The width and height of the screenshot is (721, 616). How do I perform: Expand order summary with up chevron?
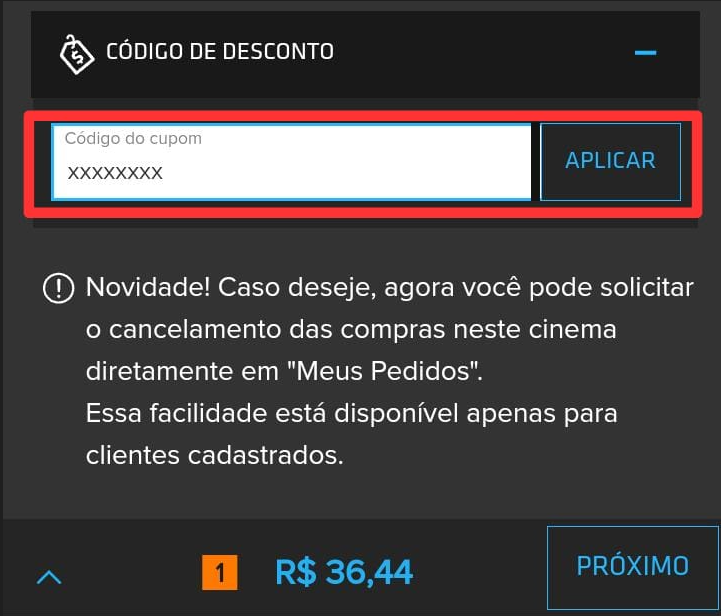(x=49, y=576)
